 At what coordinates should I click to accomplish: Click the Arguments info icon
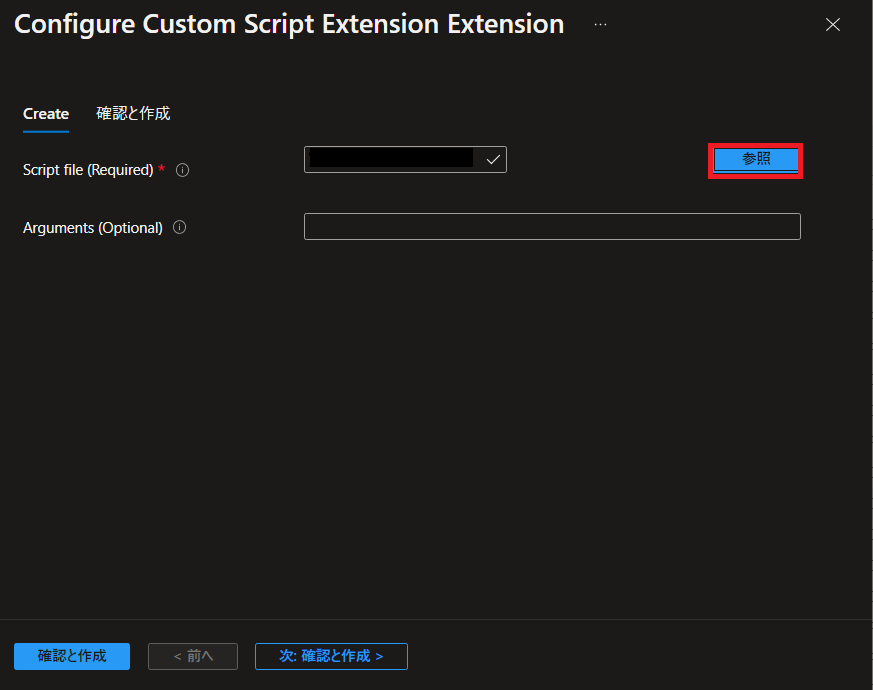179,227
